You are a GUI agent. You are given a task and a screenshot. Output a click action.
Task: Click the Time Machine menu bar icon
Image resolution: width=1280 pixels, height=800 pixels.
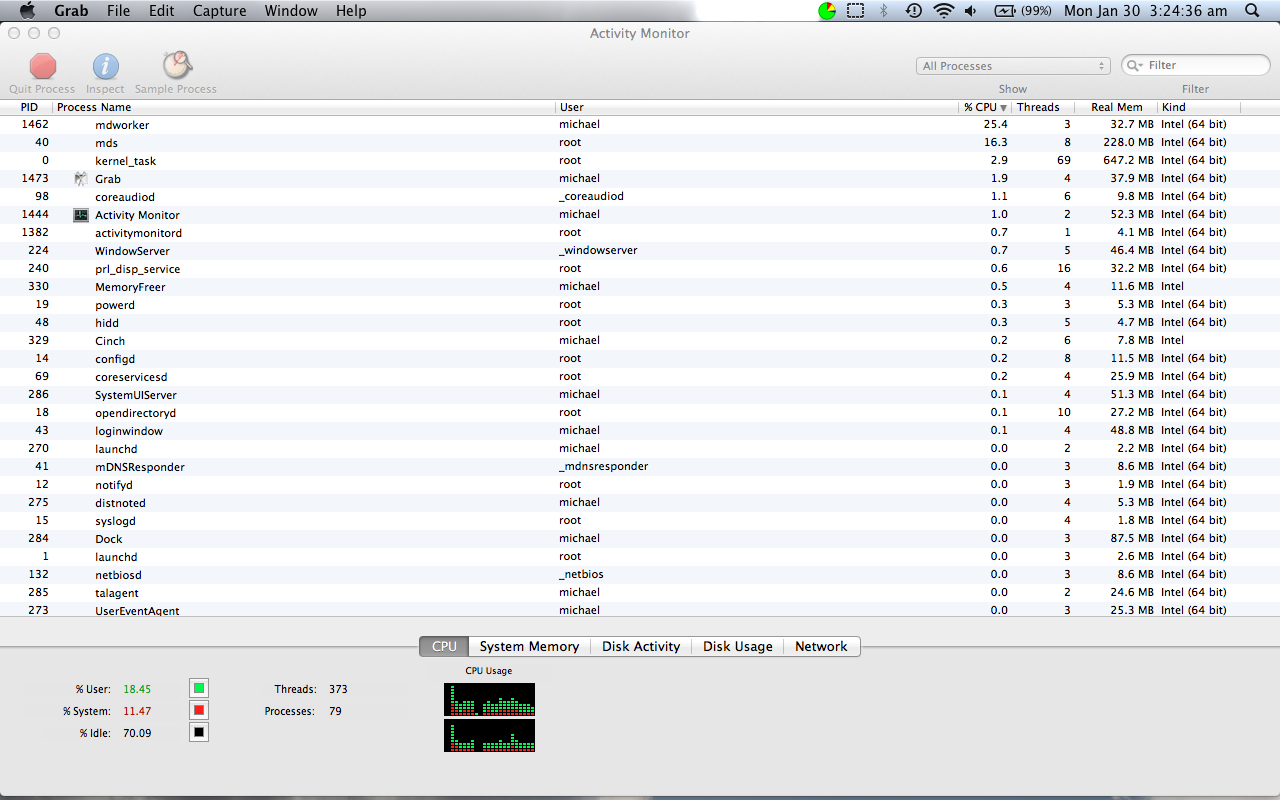[914, 11]
